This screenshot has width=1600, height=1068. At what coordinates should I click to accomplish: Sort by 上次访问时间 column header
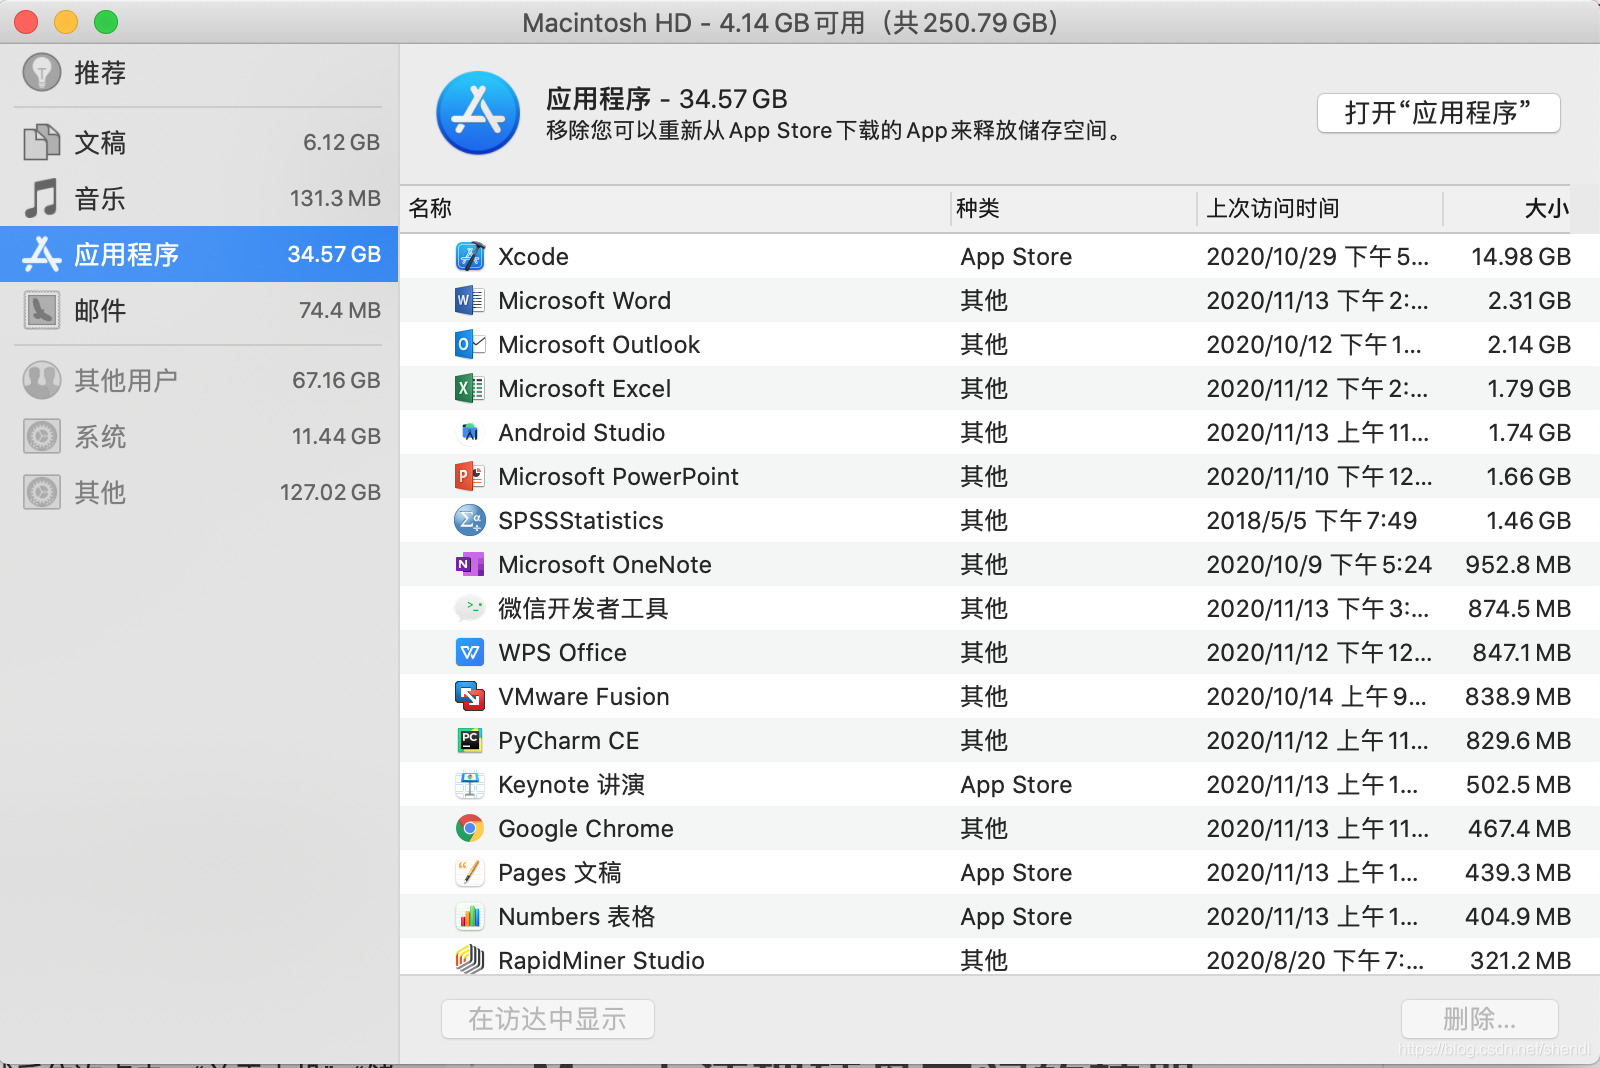[x=1320, y=208]
